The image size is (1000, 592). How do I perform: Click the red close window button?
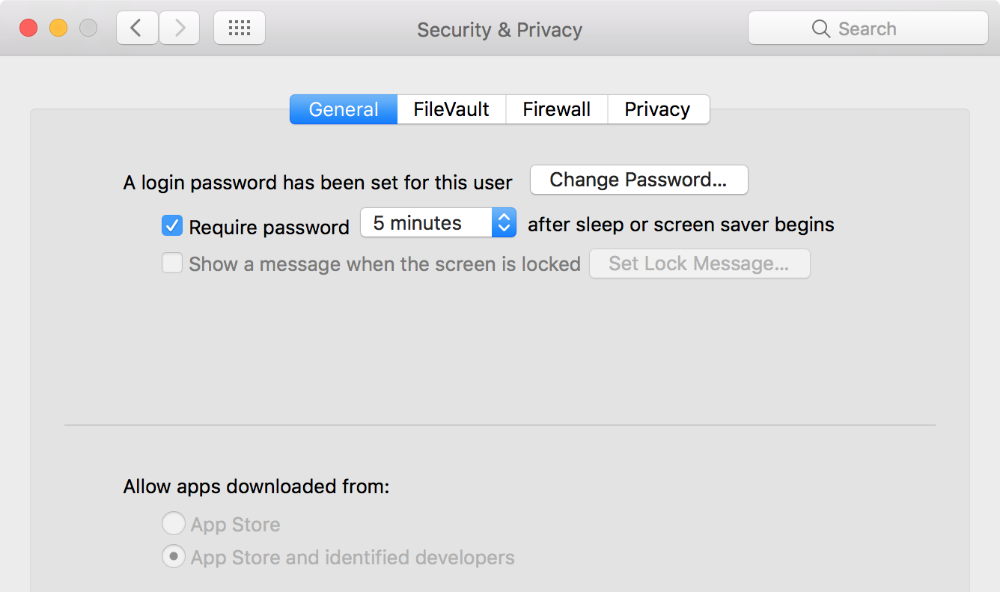28,28
